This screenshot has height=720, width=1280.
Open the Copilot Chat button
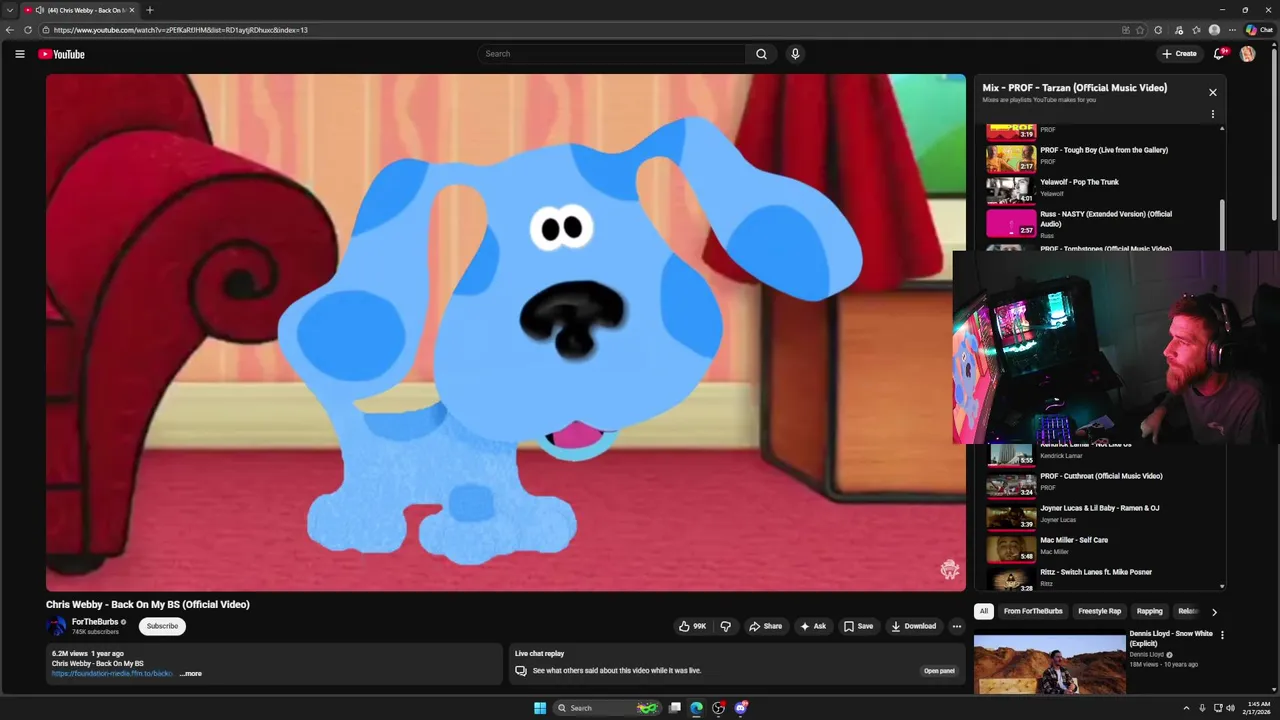click(1259, 30)
